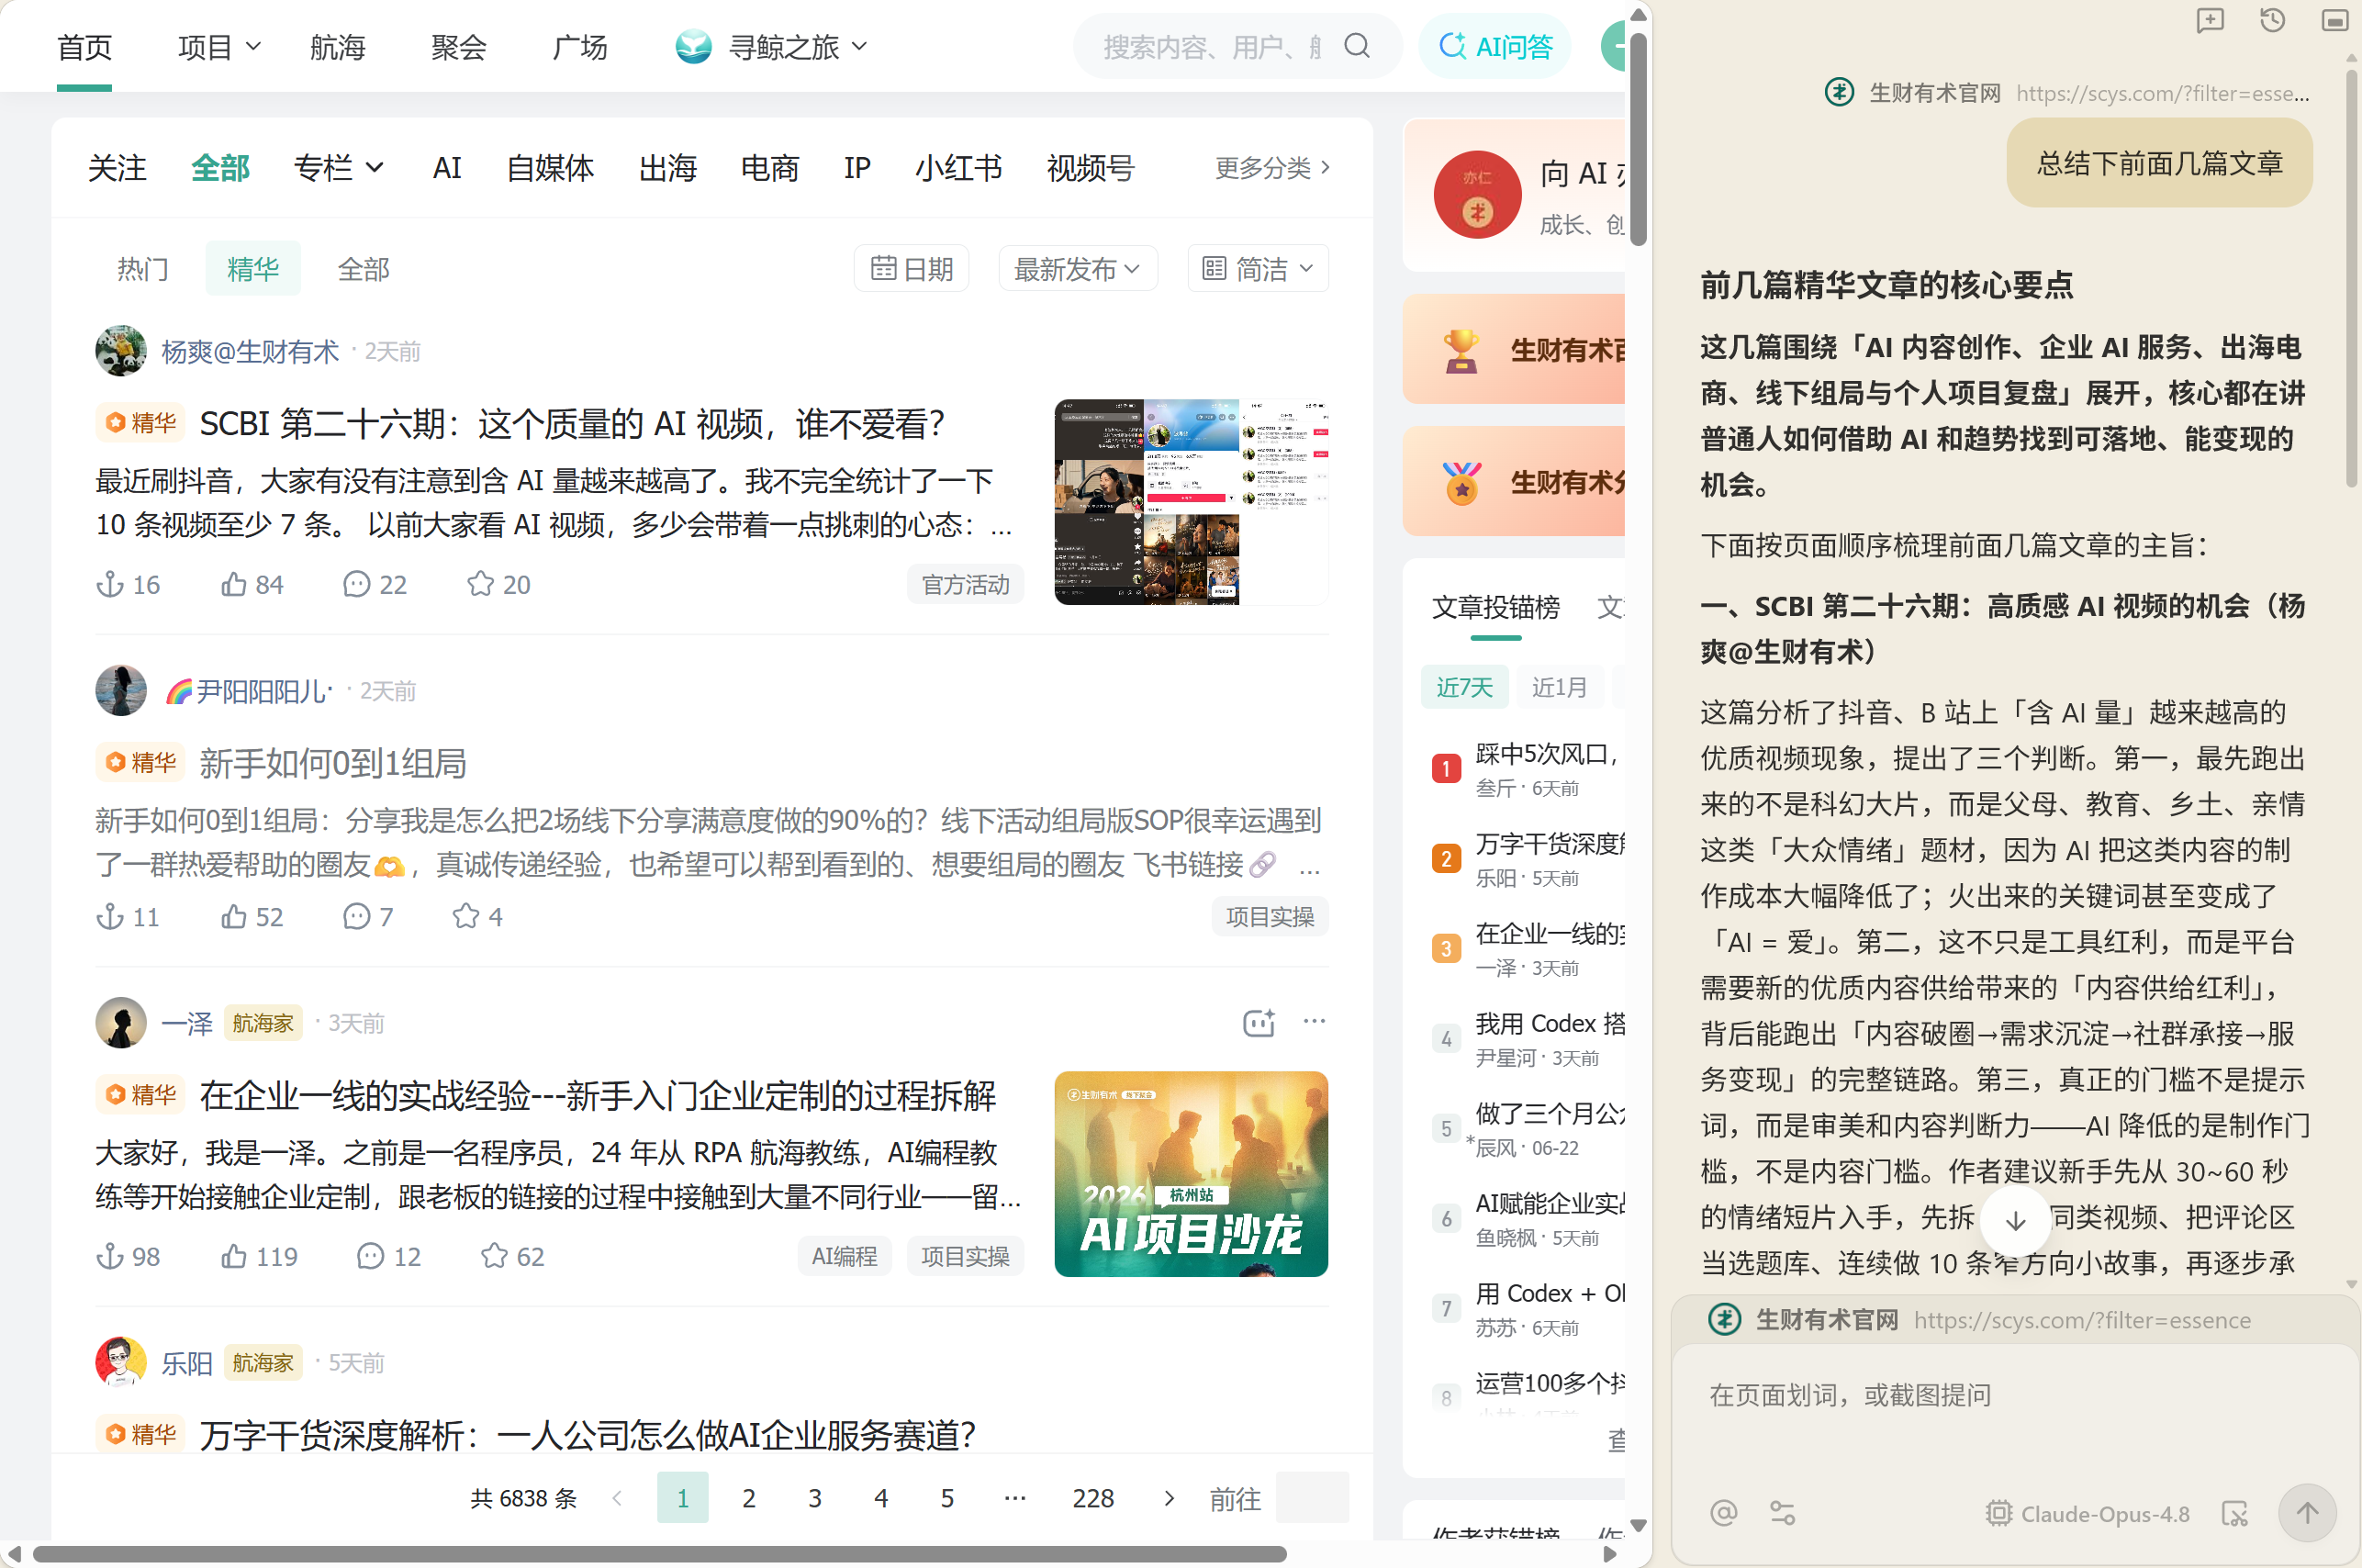This screenshot has width=2362, height=1568.
Task: Go to page 2
Action: coord(748,1498)
